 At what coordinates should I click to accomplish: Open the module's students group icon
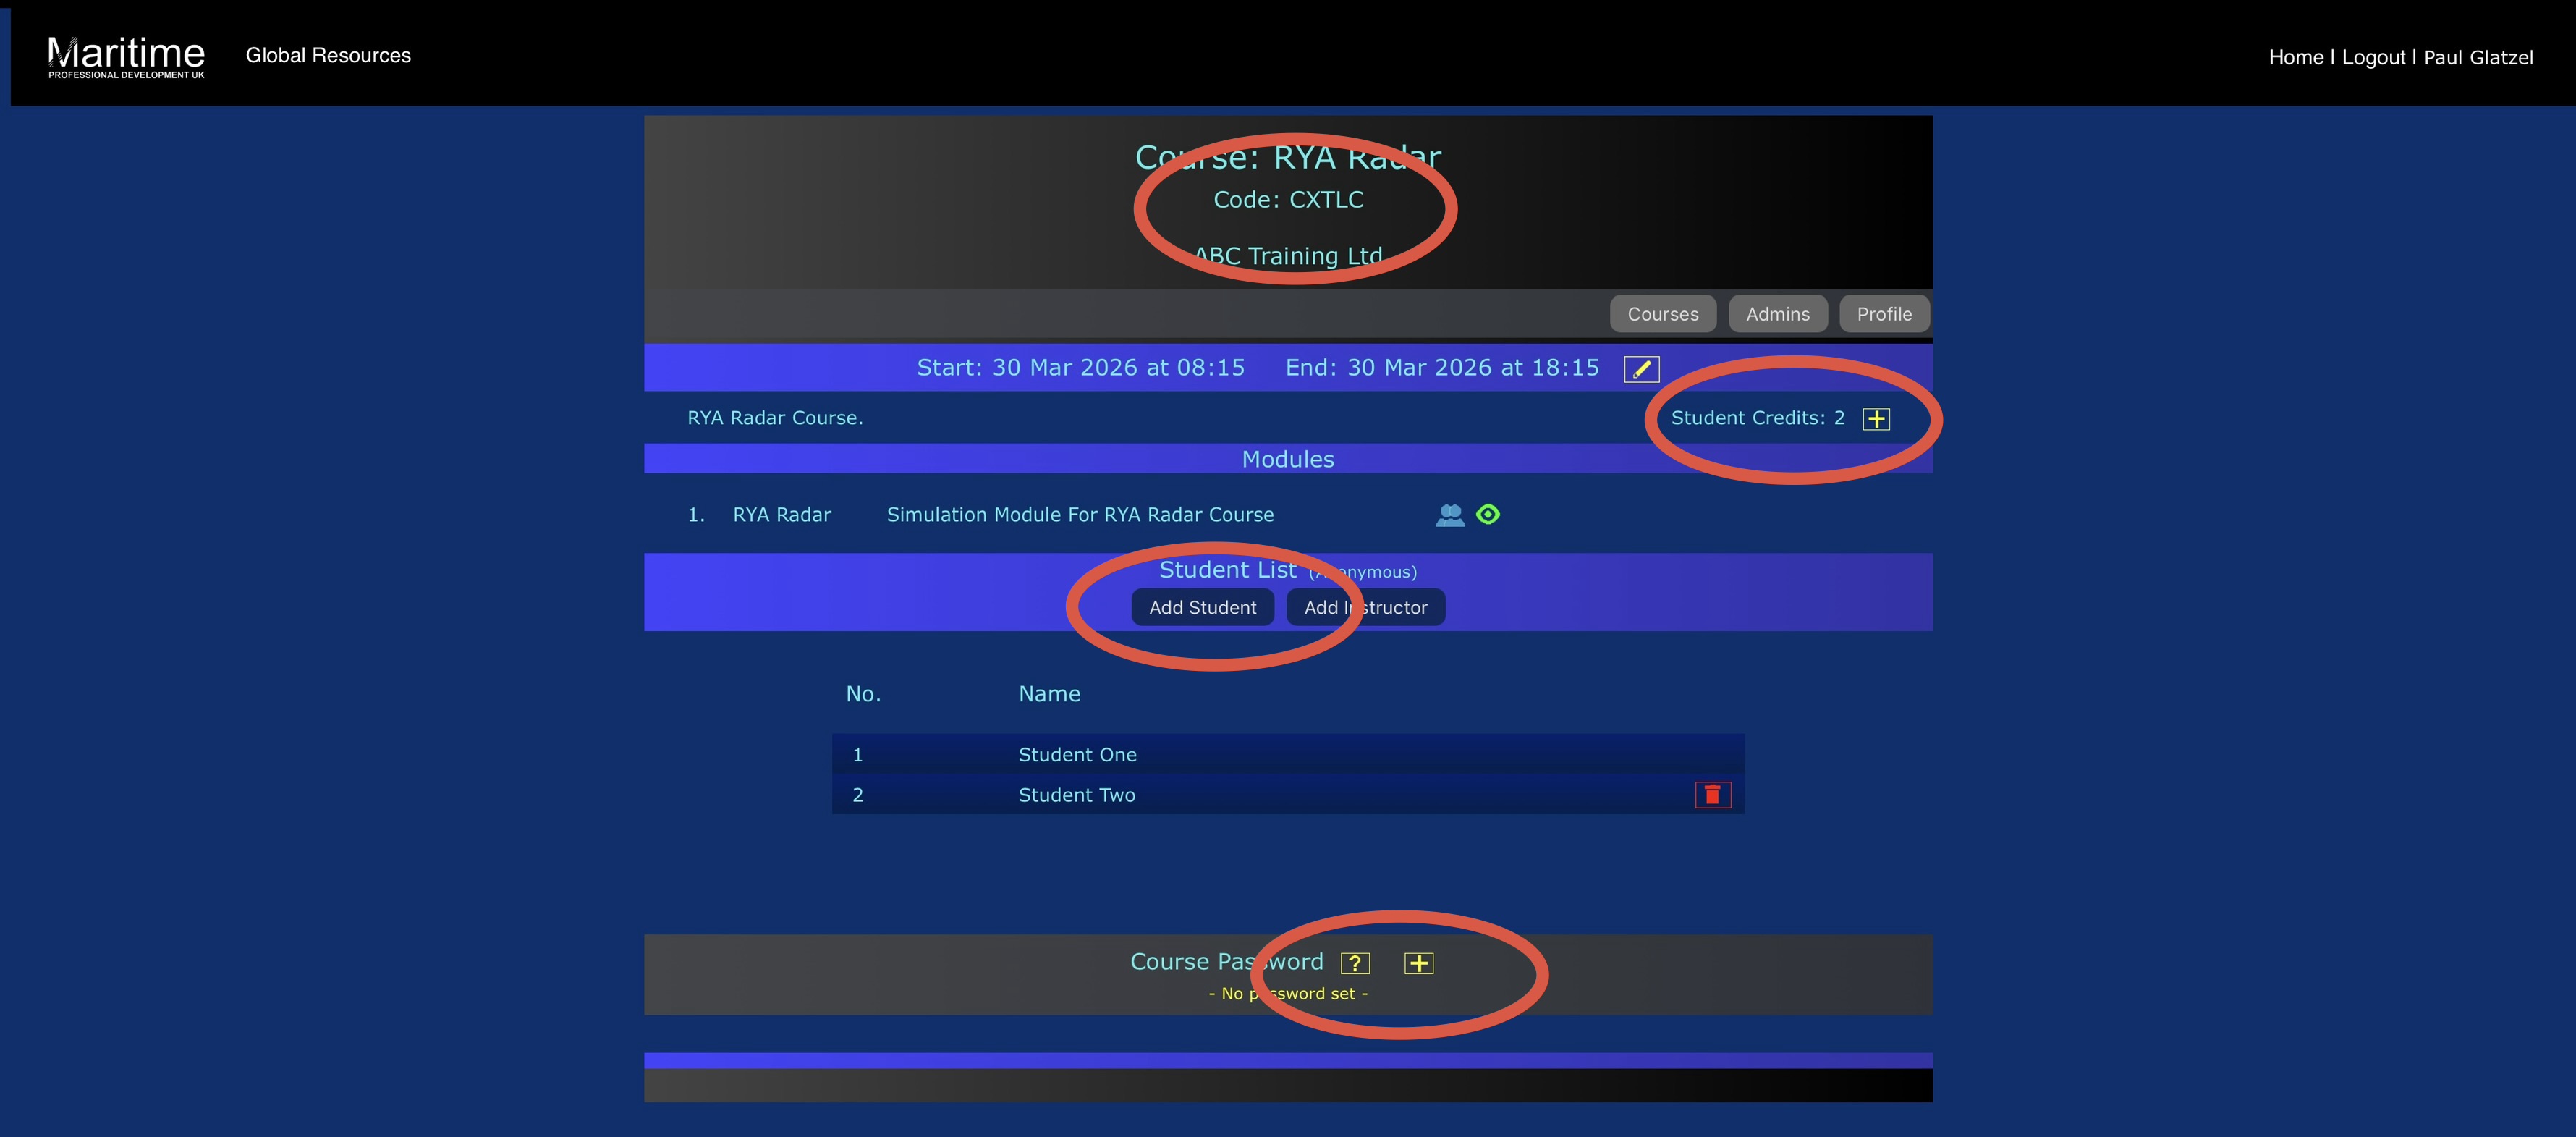(1449, 515)
